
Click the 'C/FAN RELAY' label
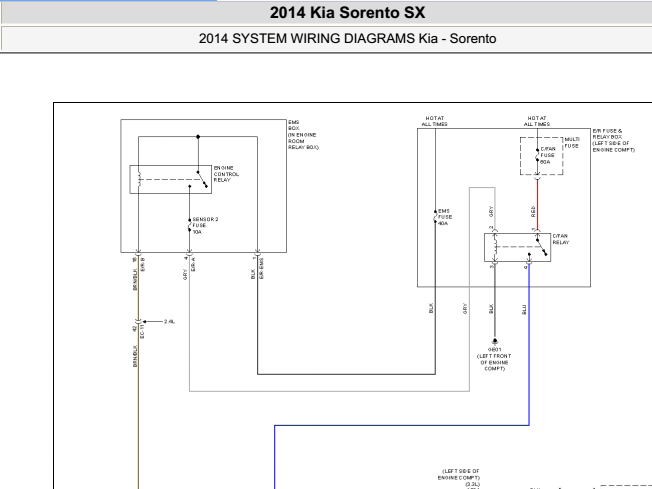[561, 239]
